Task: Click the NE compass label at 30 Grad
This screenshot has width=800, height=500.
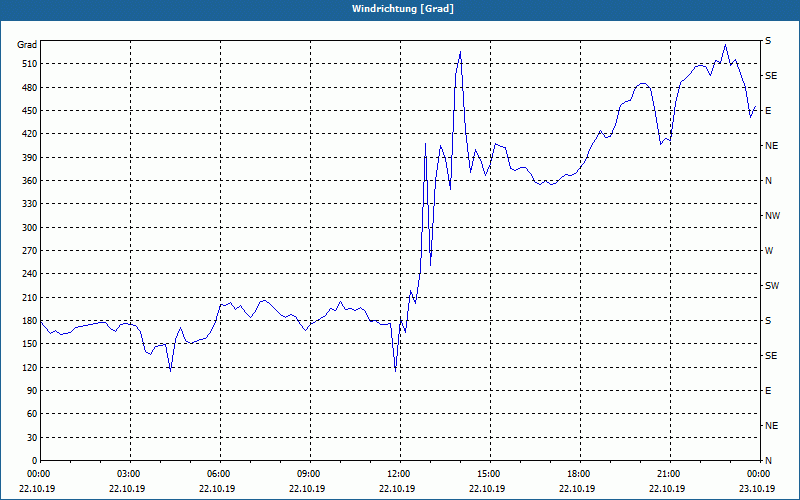Action: (771, 426)
